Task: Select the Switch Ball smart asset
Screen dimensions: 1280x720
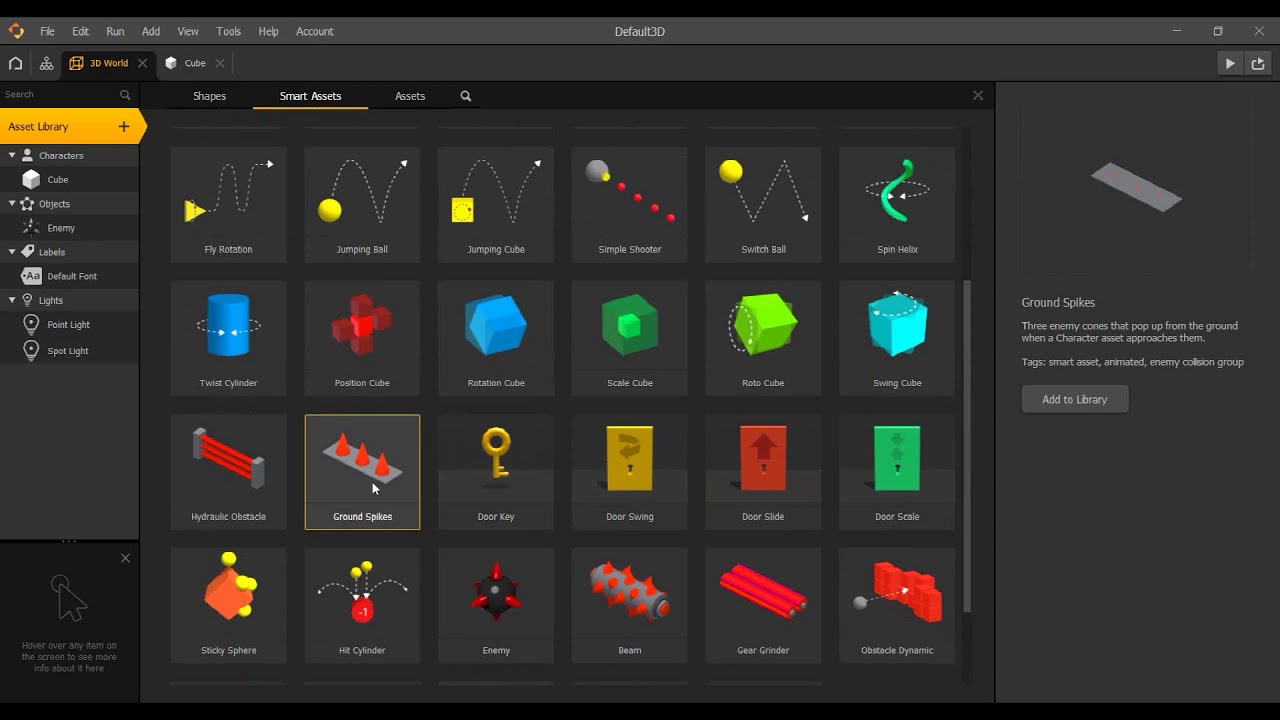Action: click(x=763, y=204)
